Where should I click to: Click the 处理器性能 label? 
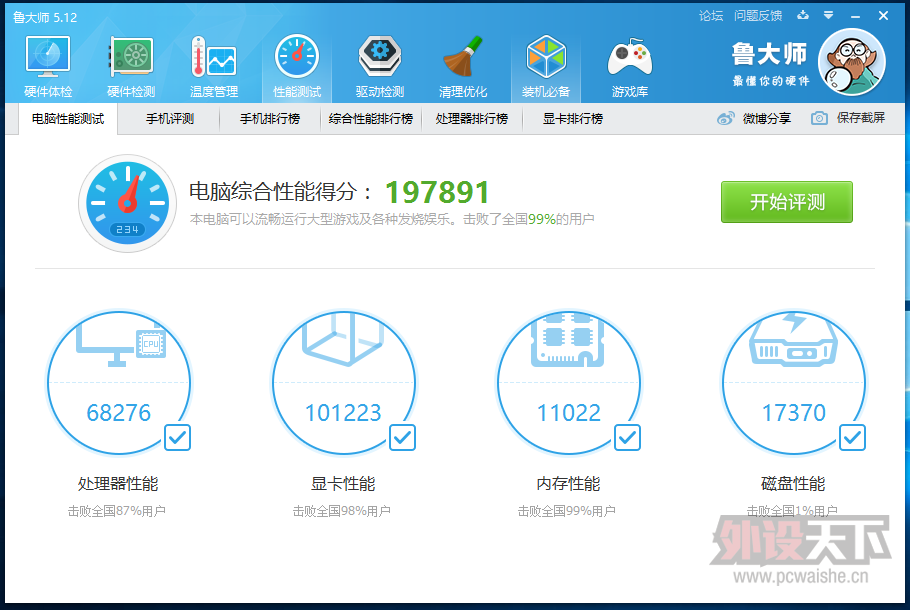point(118,483)
